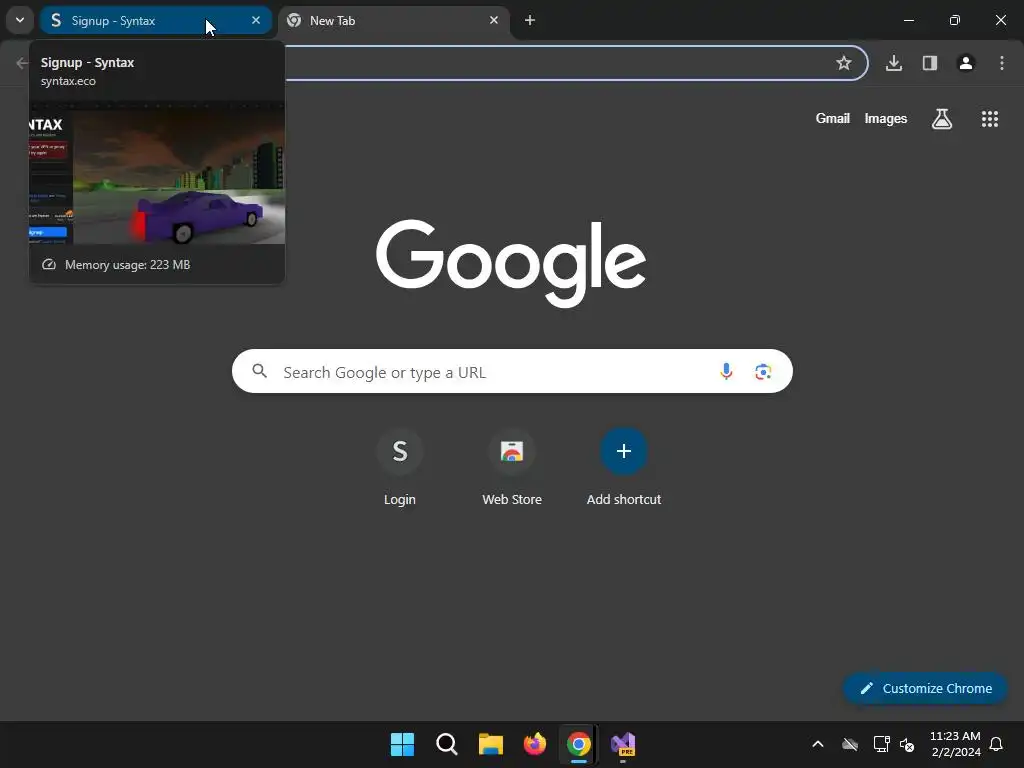Image resolution: width=1024 pixels, height=768 pixels.
Task: Open the Gmail link
Action: coord(833,118)
